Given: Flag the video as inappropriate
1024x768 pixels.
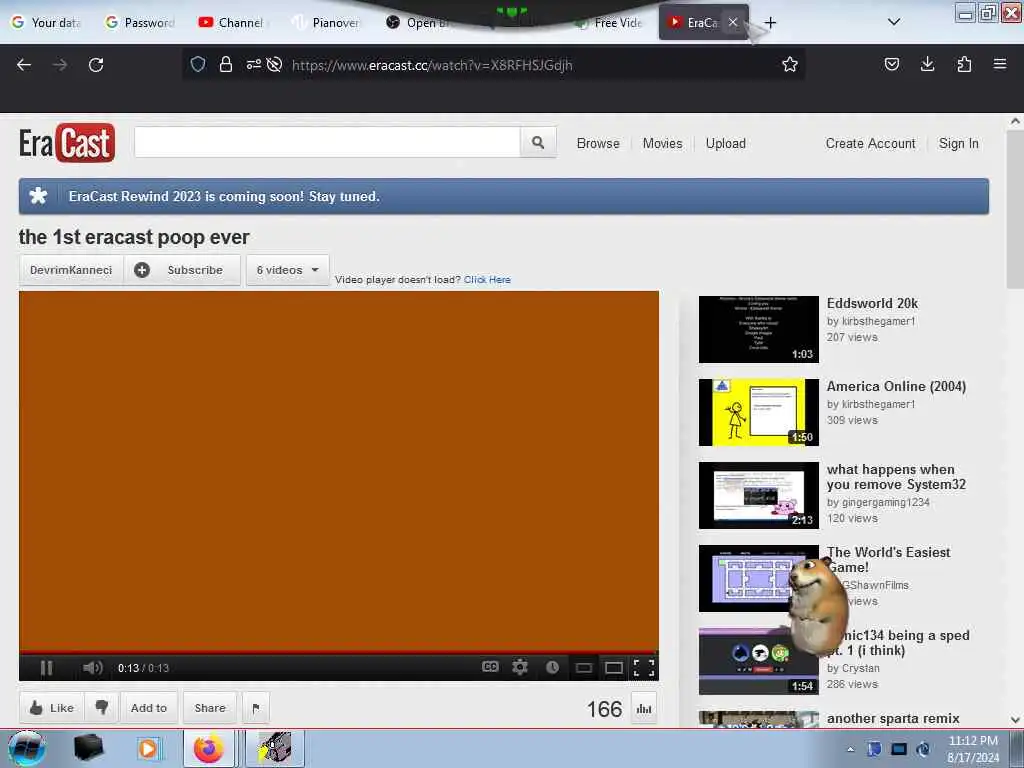Looking at the screenshot, I should pyautogui.click(x=256, y=708).
